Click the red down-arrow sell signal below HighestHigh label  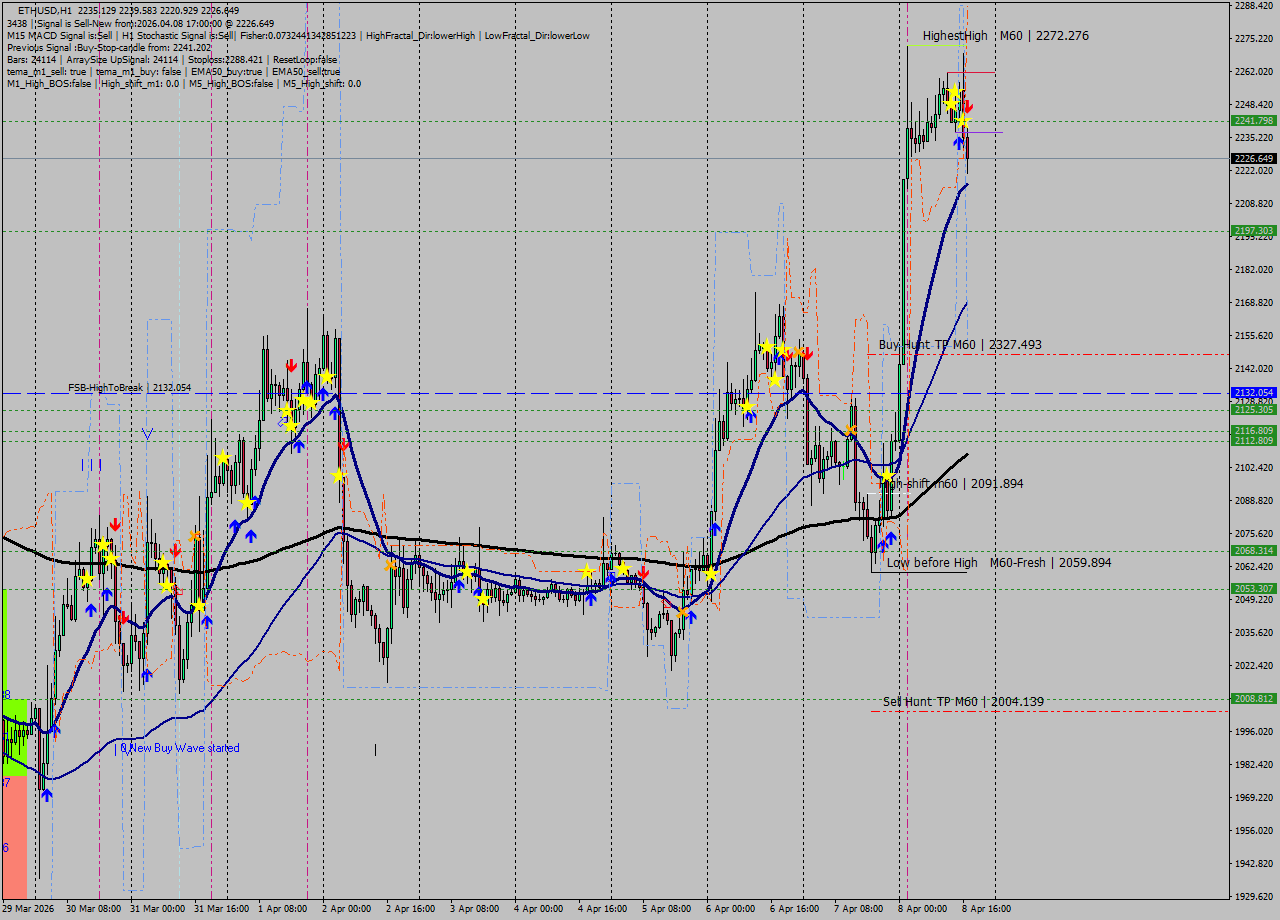click(968, 106)
